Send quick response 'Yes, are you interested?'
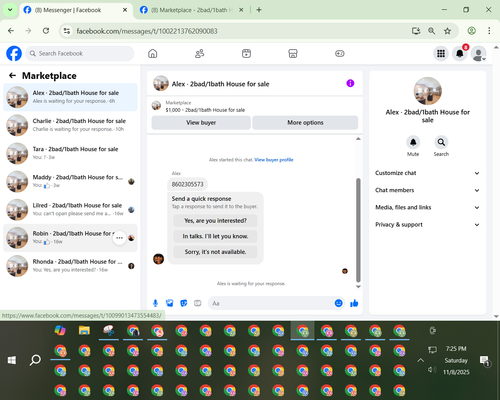Screen dimensions: 500x400 [x=215, y=221]
